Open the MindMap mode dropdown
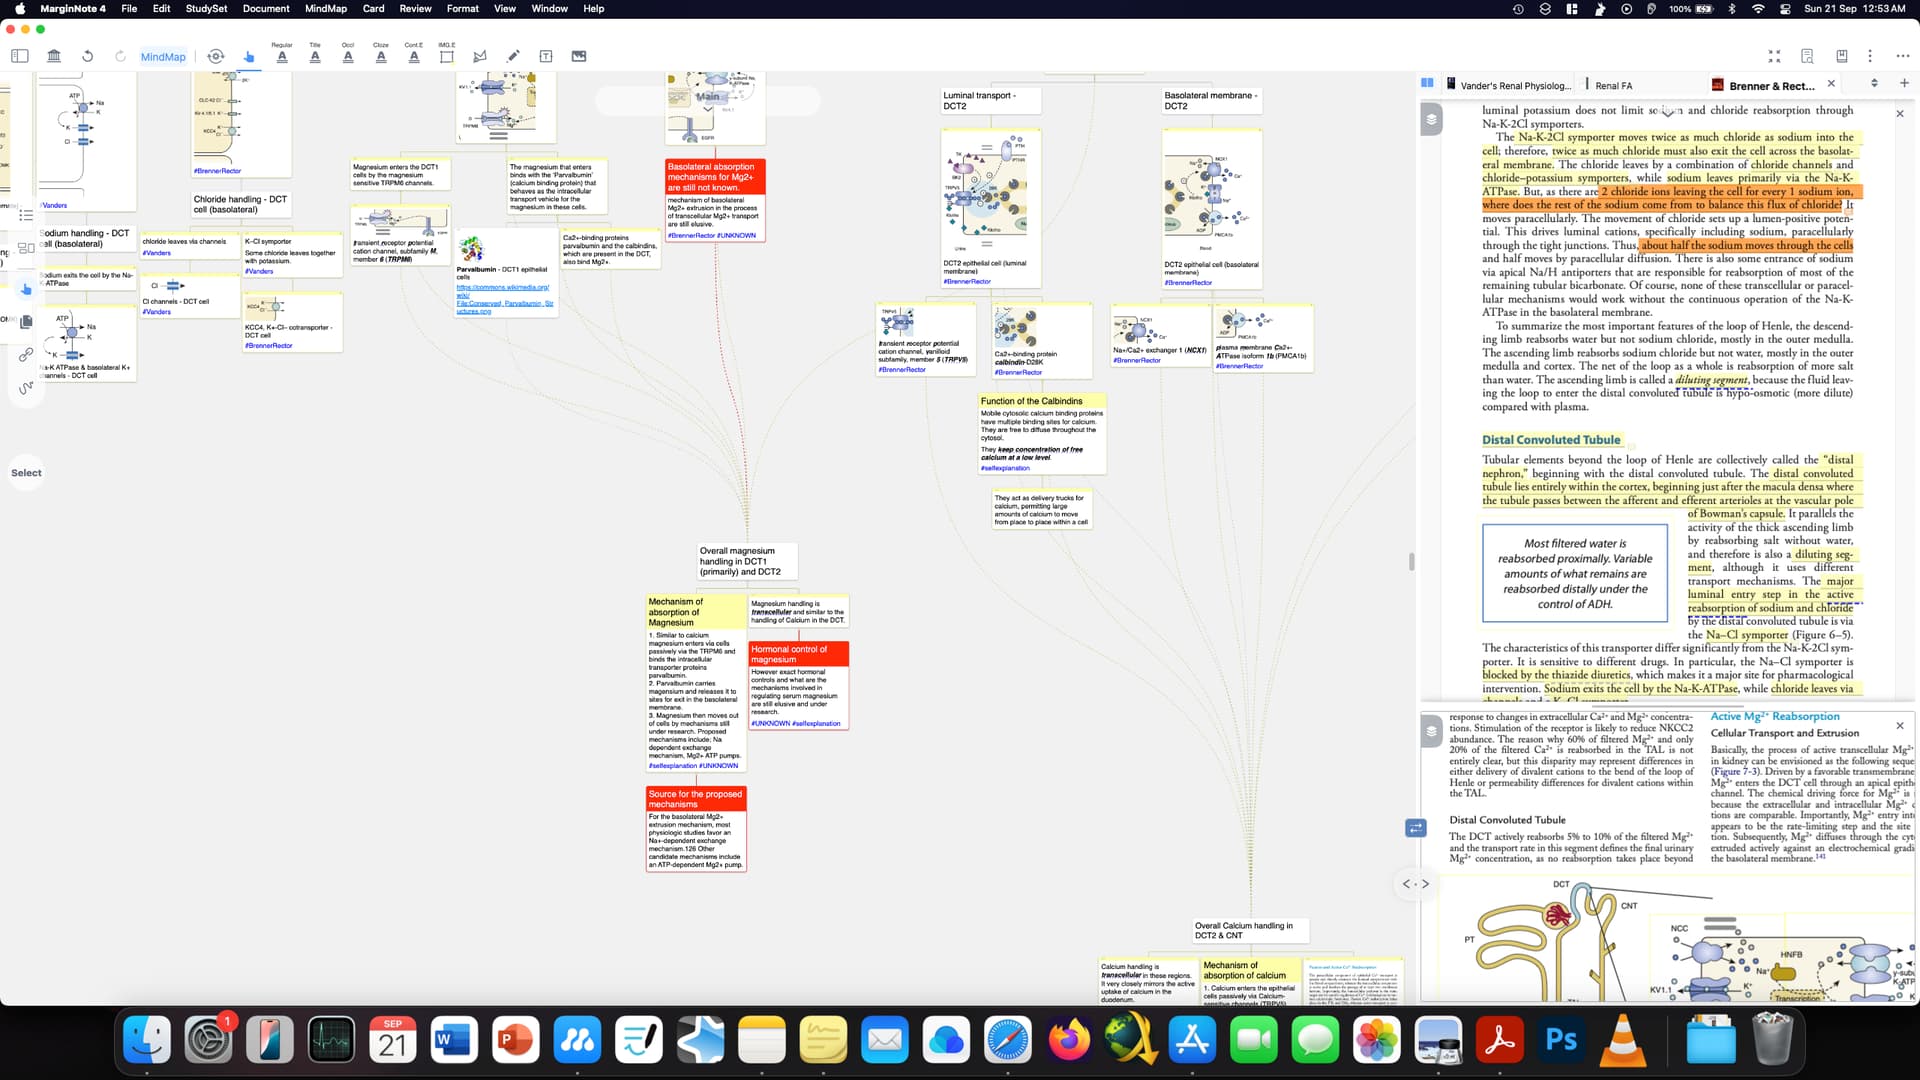 pyautogui.click(x=163, y=57)
